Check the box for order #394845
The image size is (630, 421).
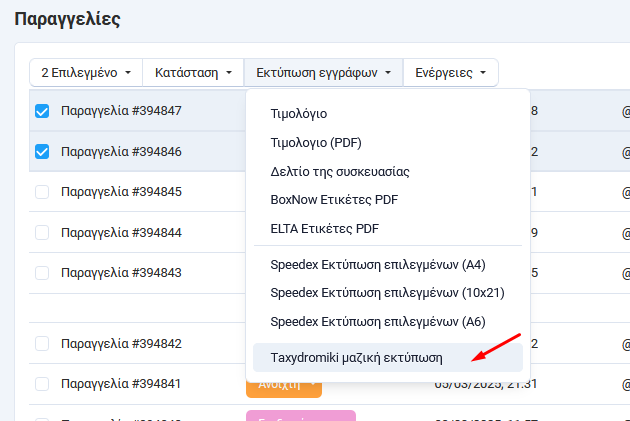tap(42, 192)
